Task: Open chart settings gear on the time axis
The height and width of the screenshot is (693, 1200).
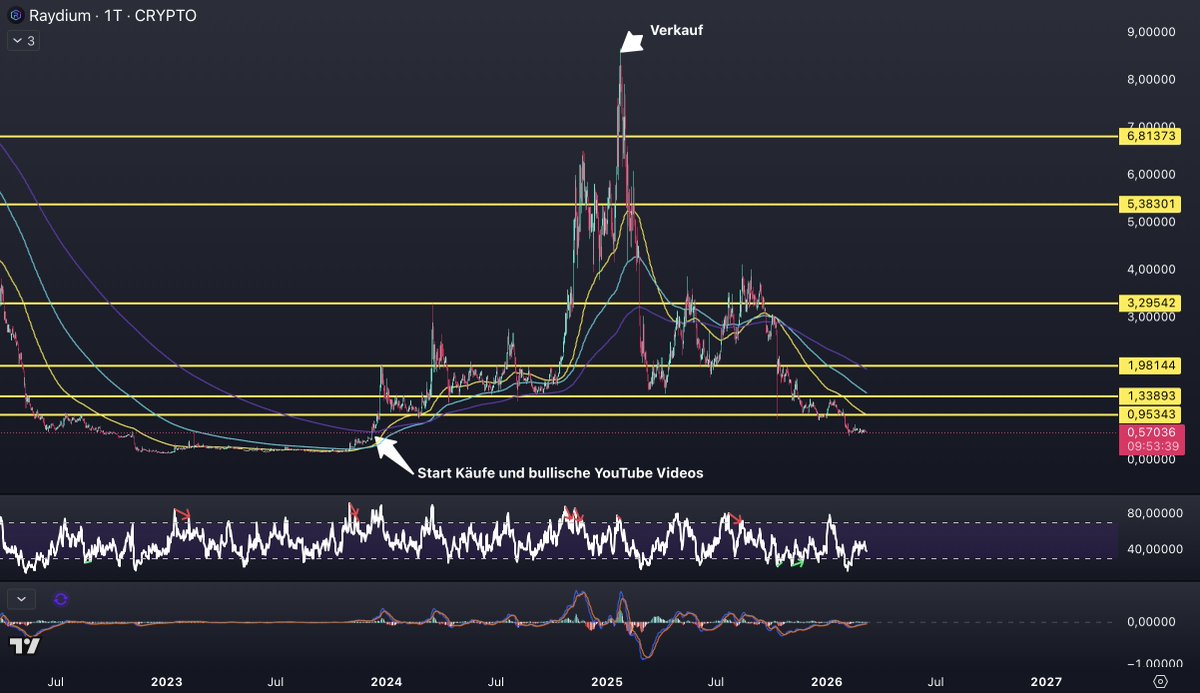Action: [x=1159, y=681]
